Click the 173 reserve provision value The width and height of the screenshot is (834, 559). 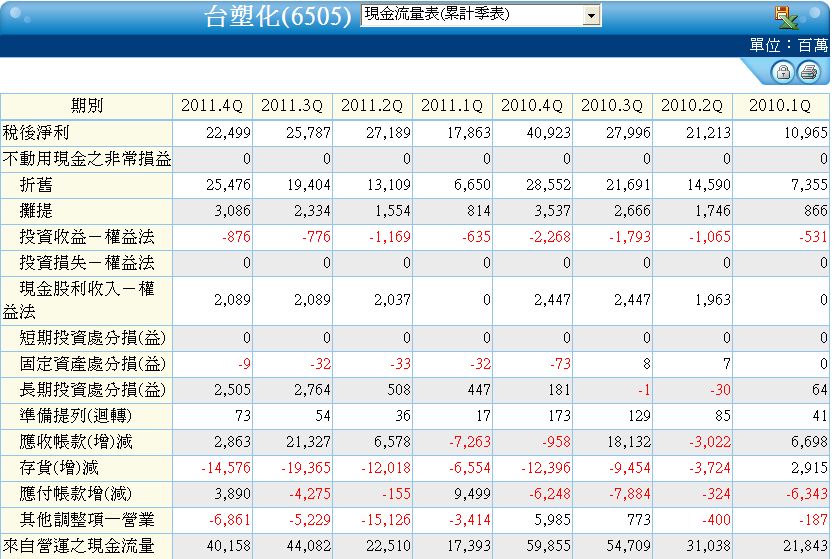tap(559, 416)
